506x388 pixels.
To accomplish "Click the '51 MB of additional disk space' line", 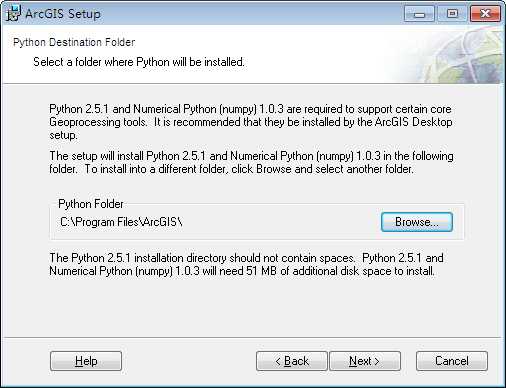I will pyautogui.click(x=242, y=271).
